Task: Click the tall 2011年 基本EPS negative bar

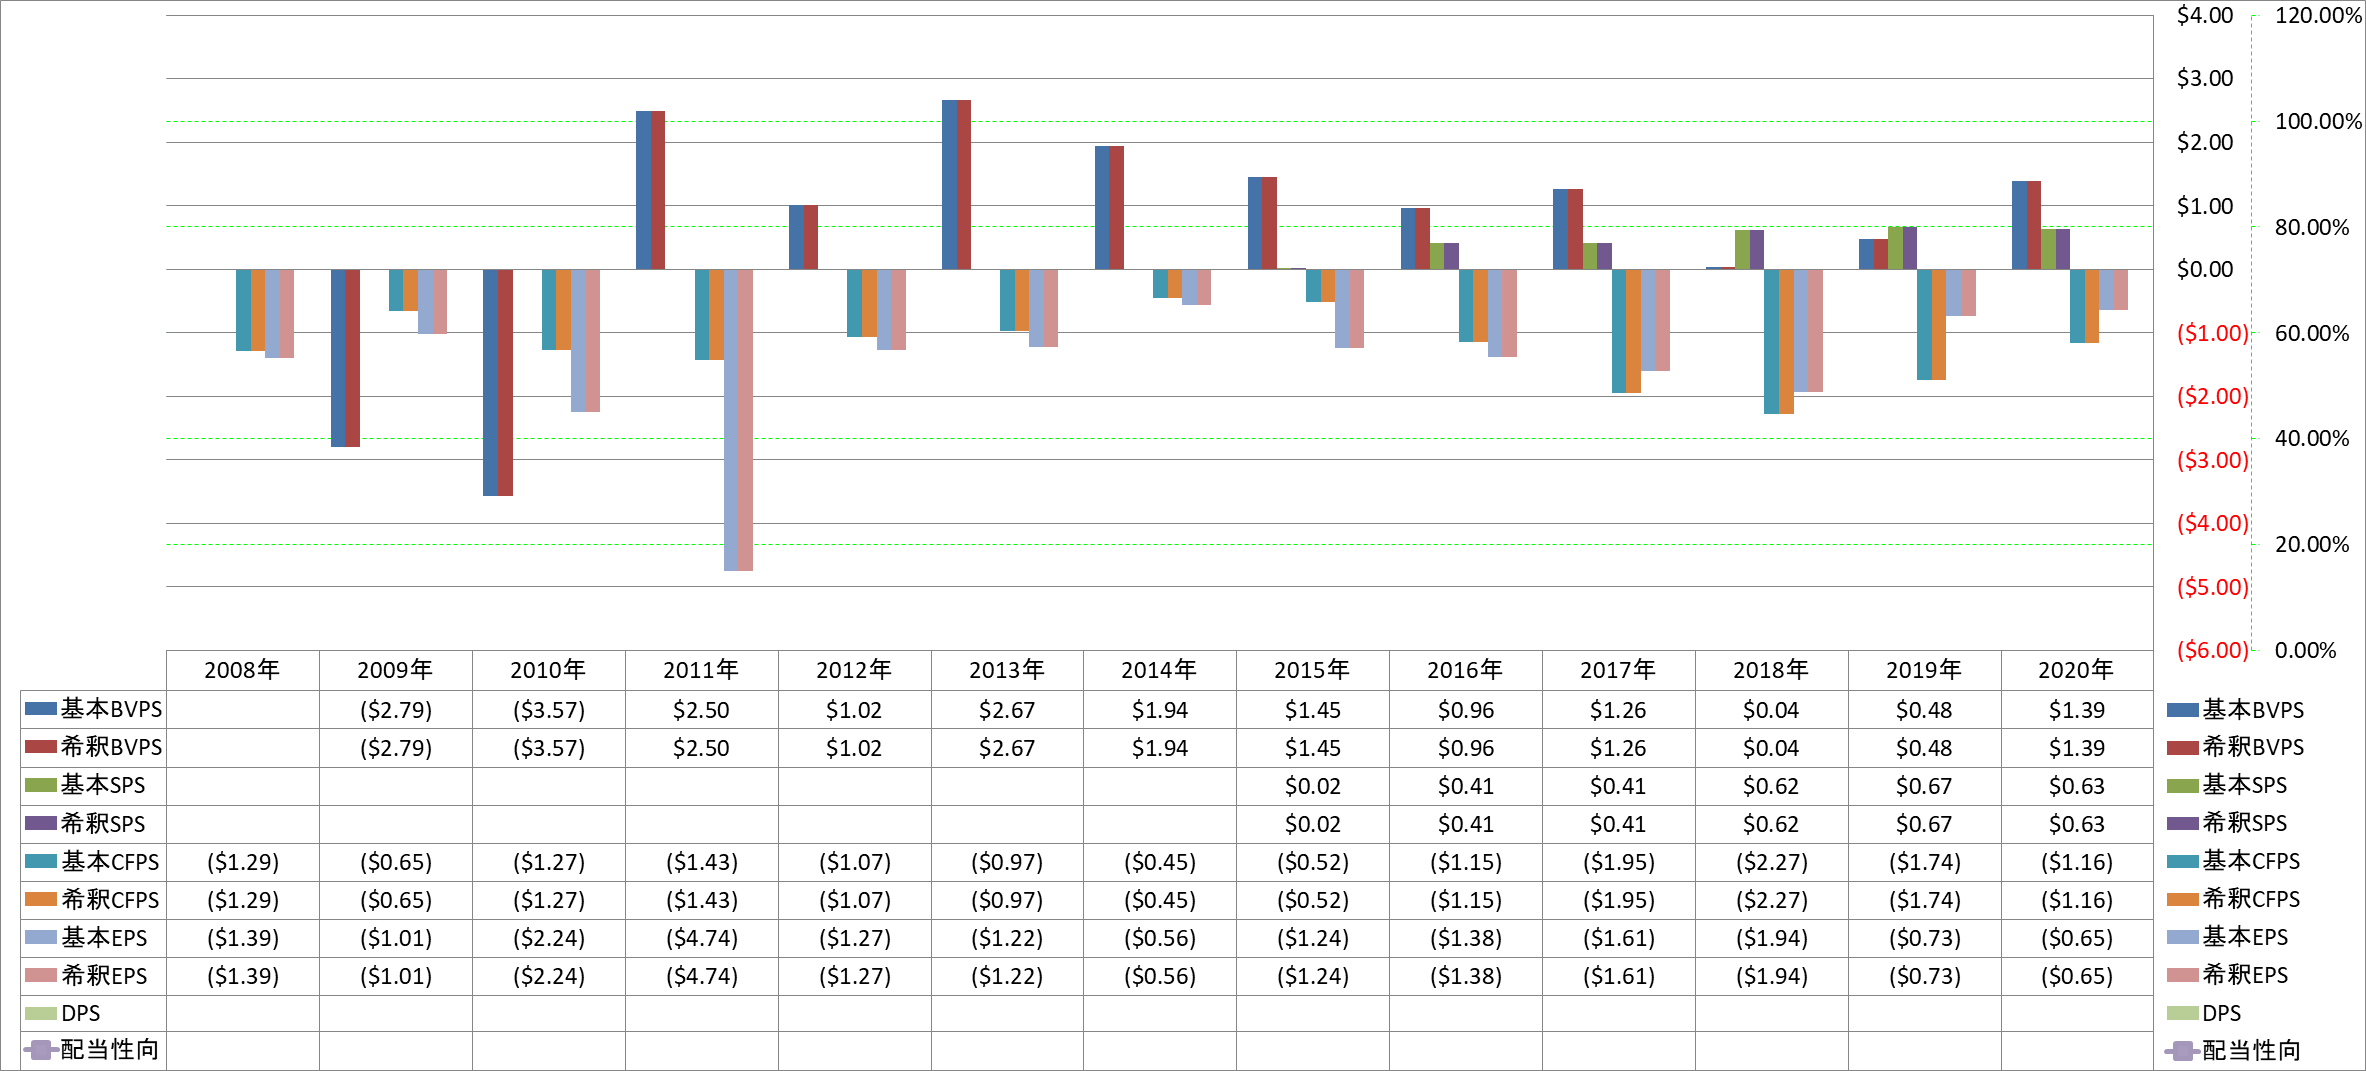Action: point(731,420)
